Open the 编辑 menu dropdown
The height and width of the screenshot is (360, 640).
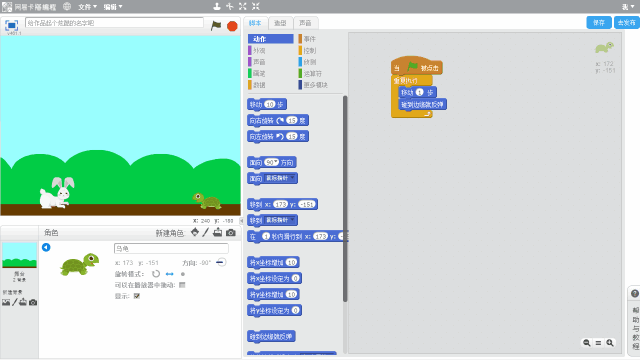113,7
